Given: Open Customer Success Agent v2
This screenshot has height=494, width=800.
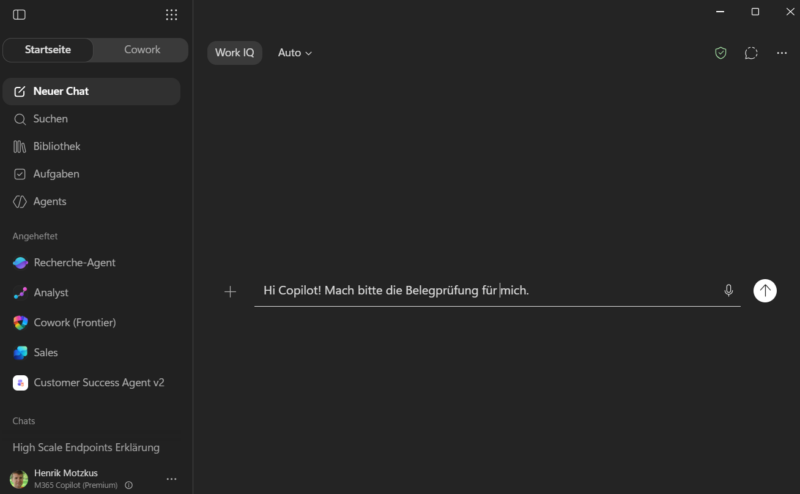Looking at the screenshot, I should tap(91, 383).
